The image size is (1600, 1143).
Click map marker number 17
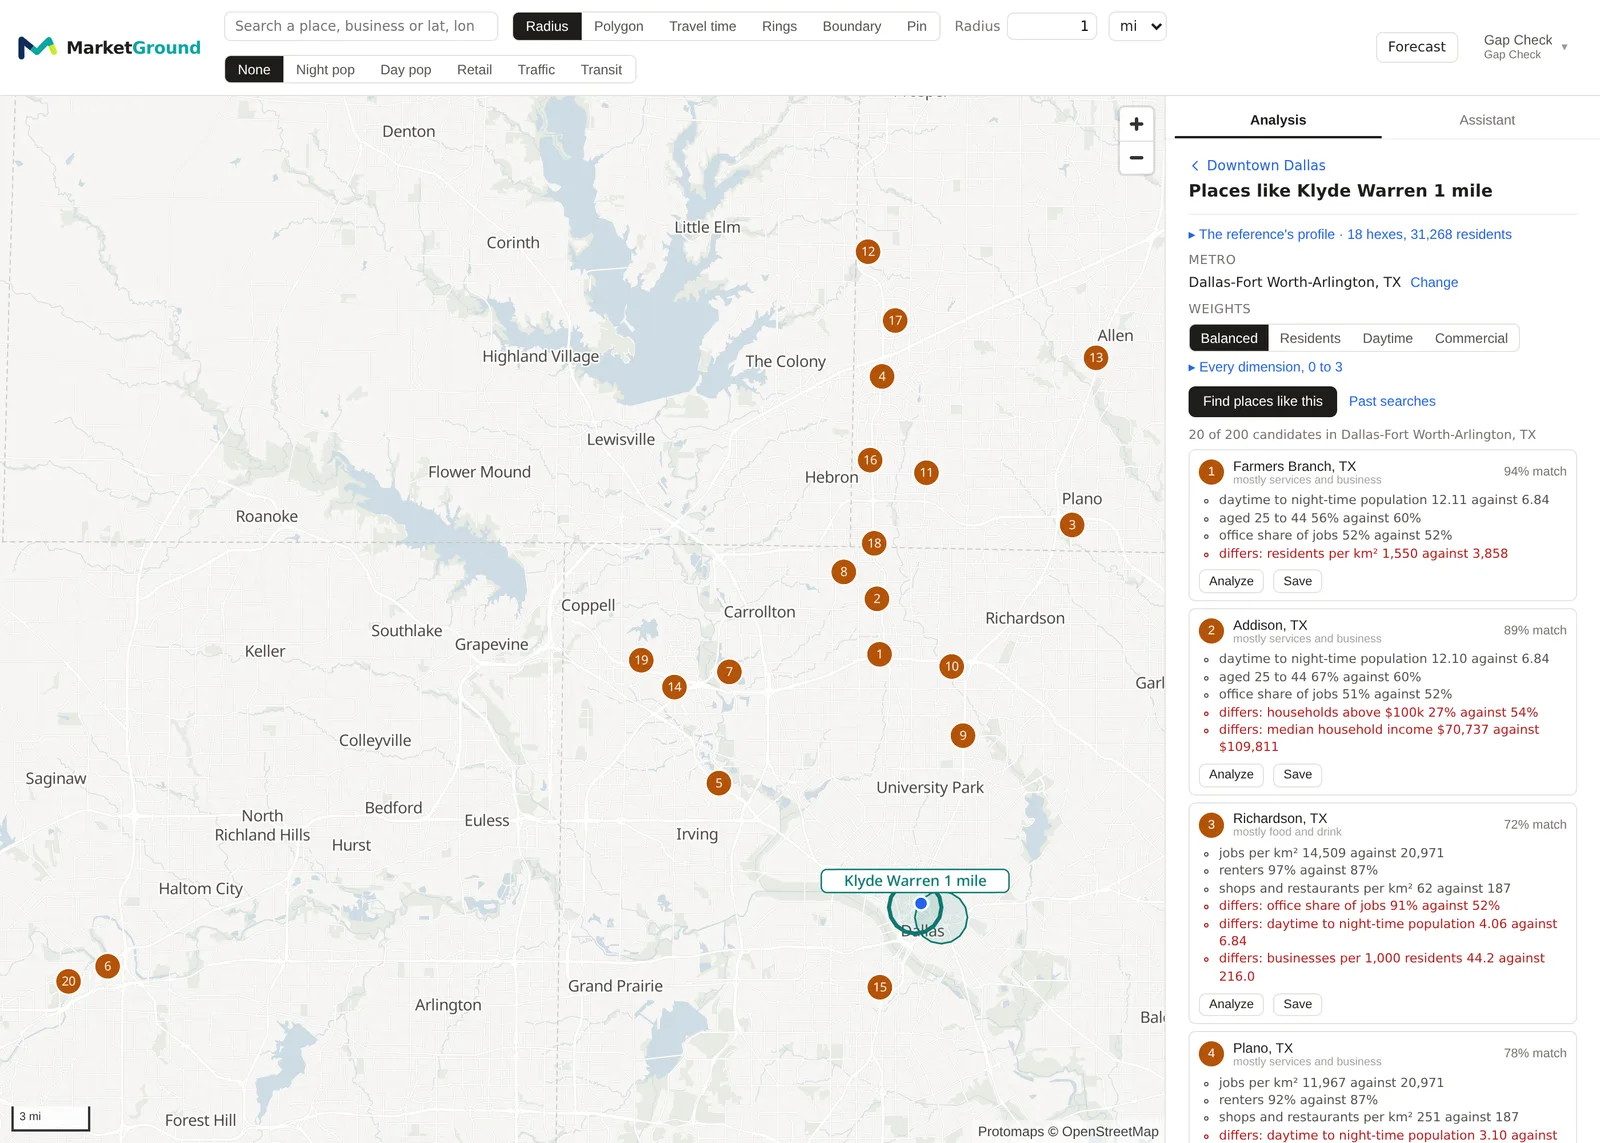coord(895,321)
